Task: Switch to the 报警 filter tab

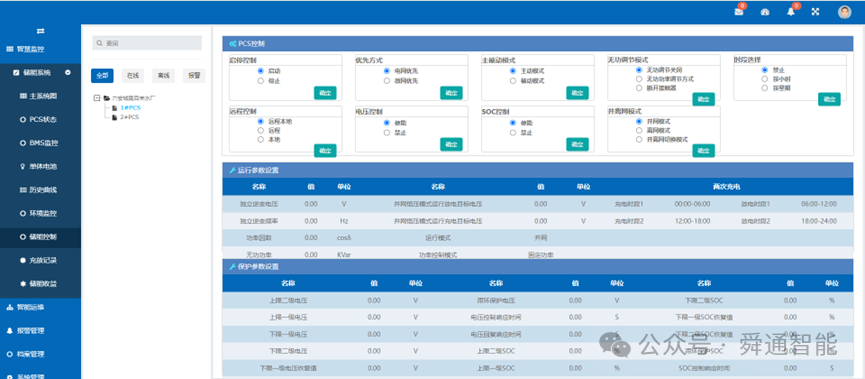Action: [194, 76]
